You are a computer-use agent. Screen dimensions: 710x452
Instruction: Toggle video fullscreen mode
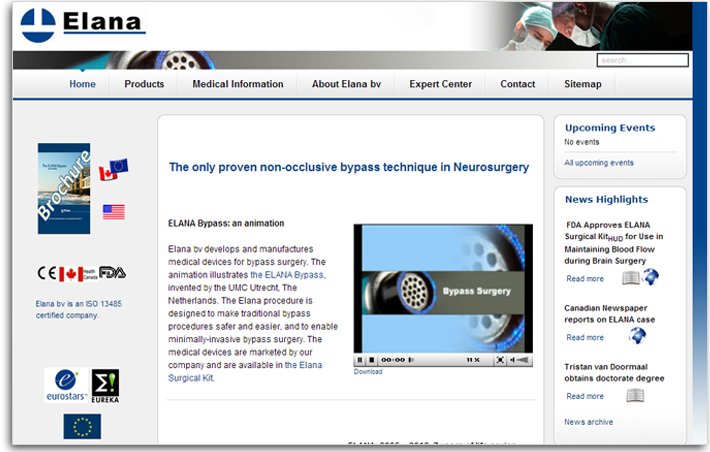pos(500,360)
